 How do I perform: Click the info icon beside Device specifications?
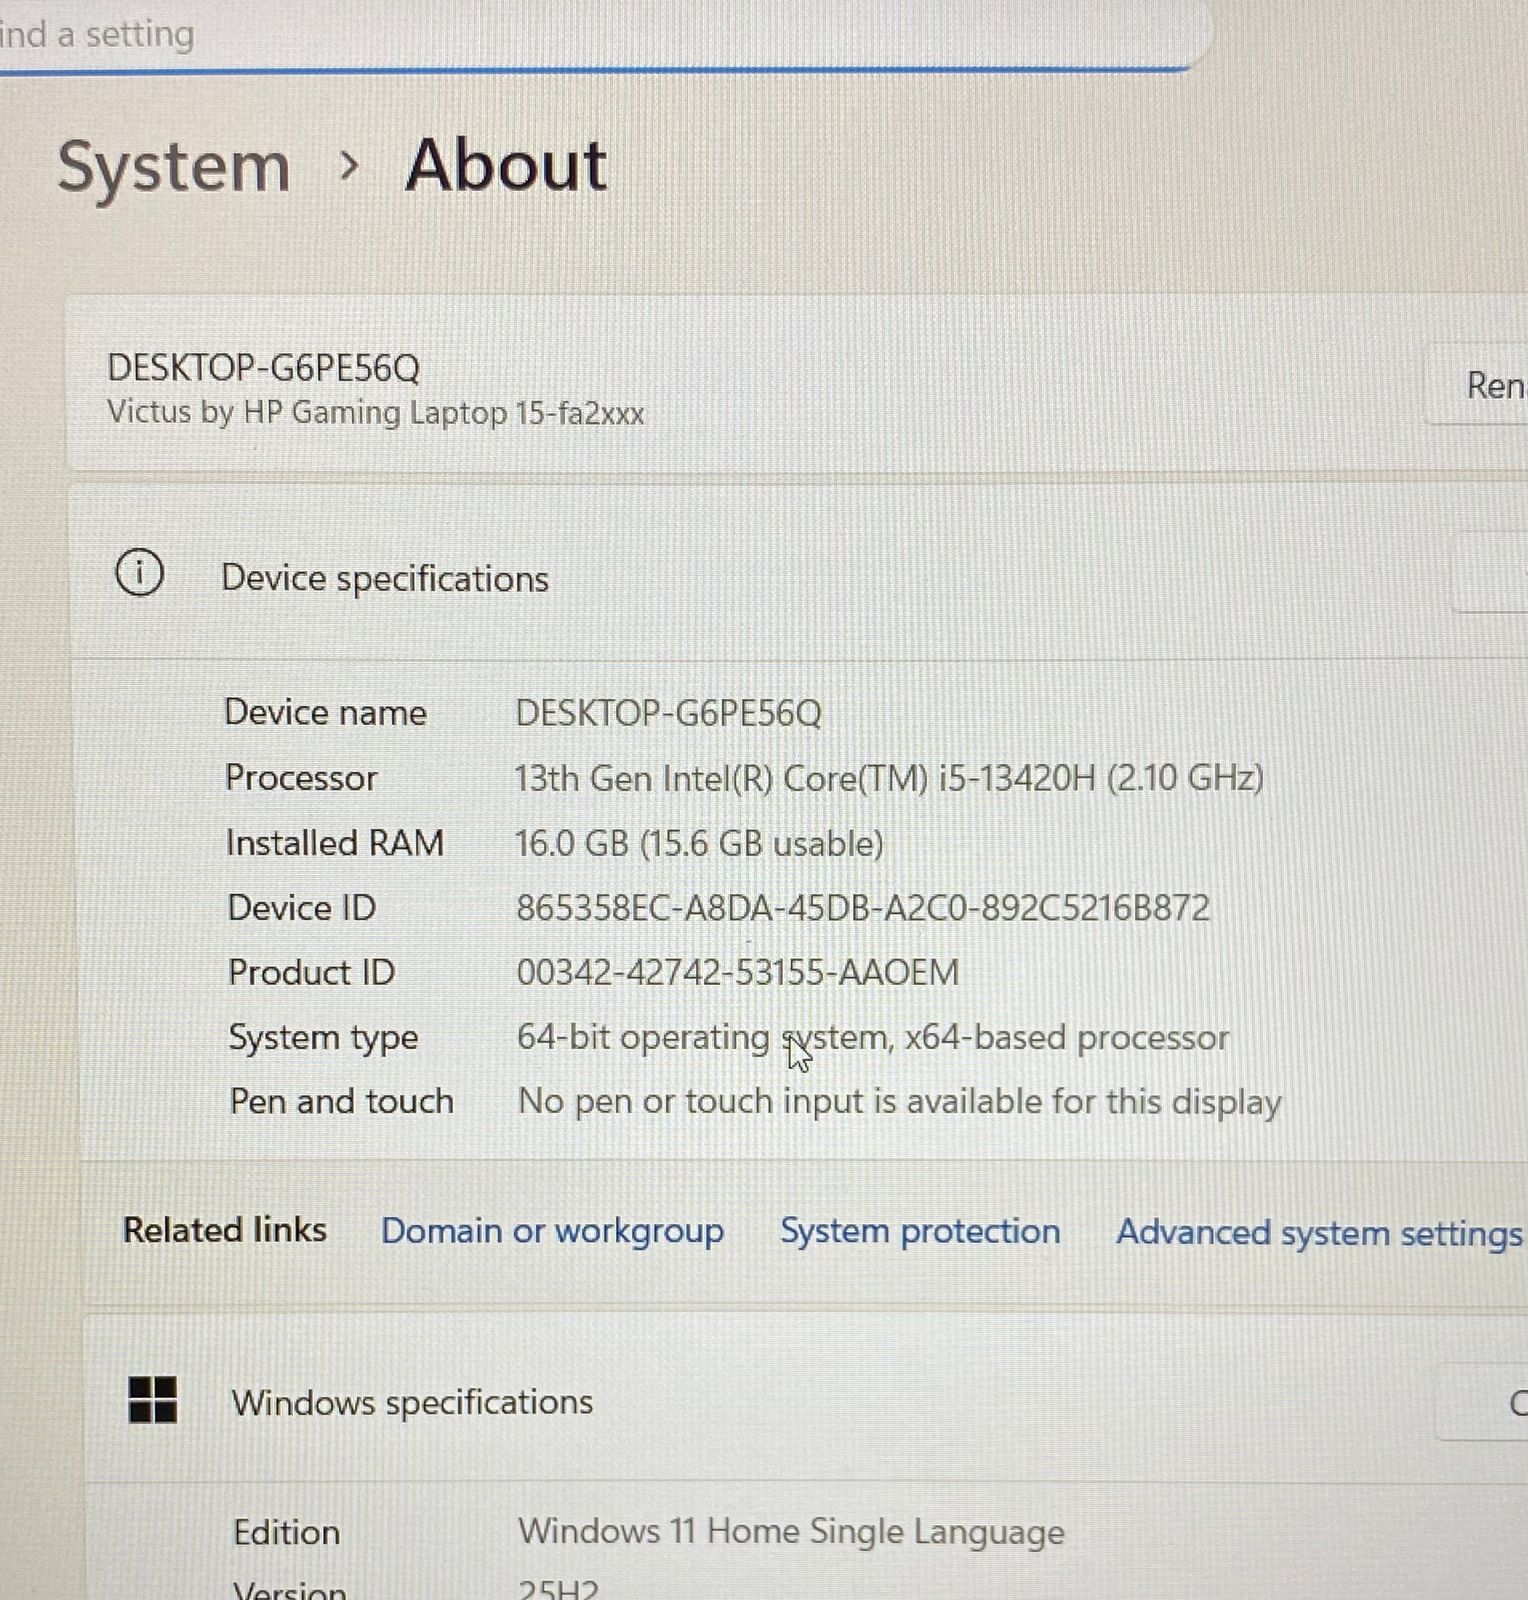[x=139, y=574]
